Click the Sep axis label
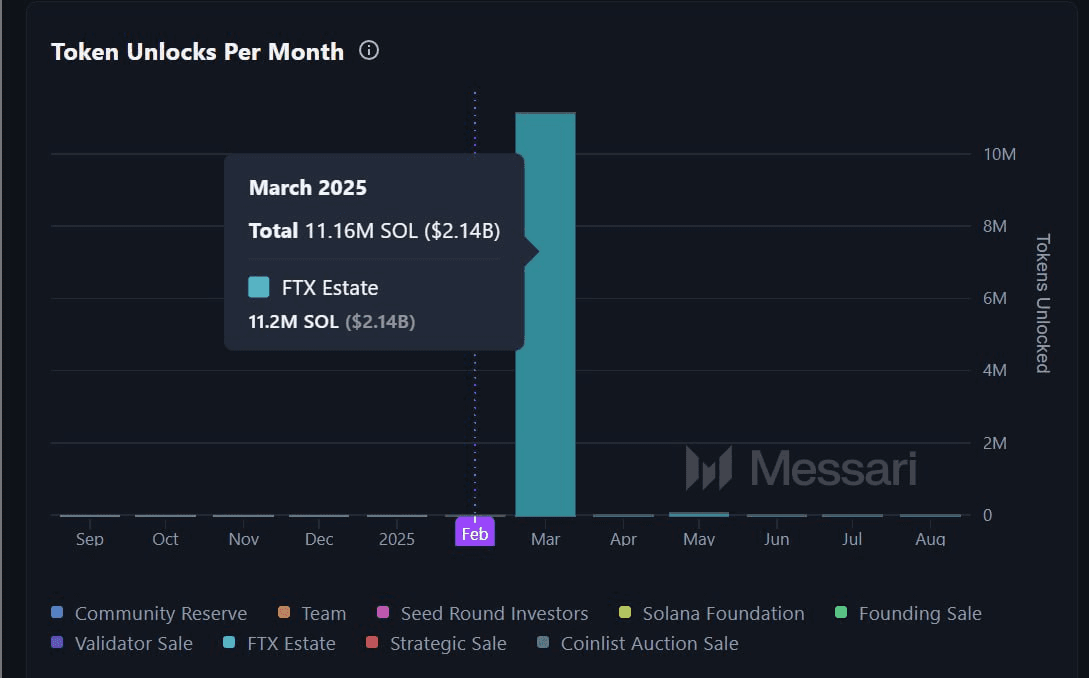The image size is (1089, 678). click(90, 539)
